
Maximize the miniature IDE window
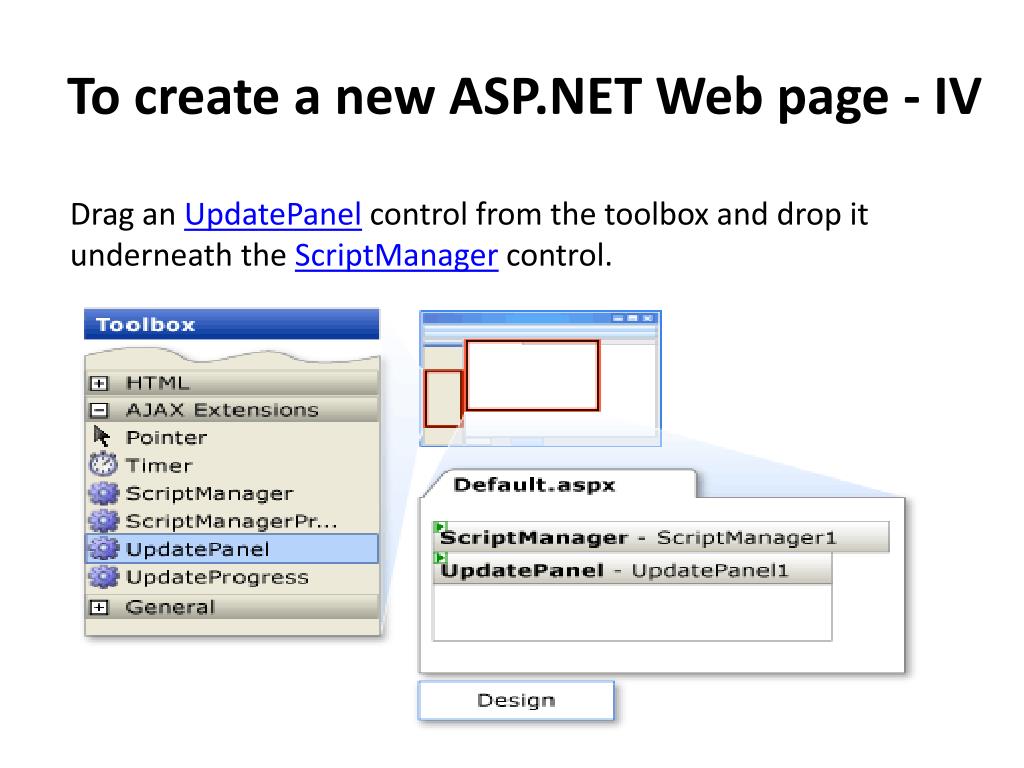click(x=632, y=318)
